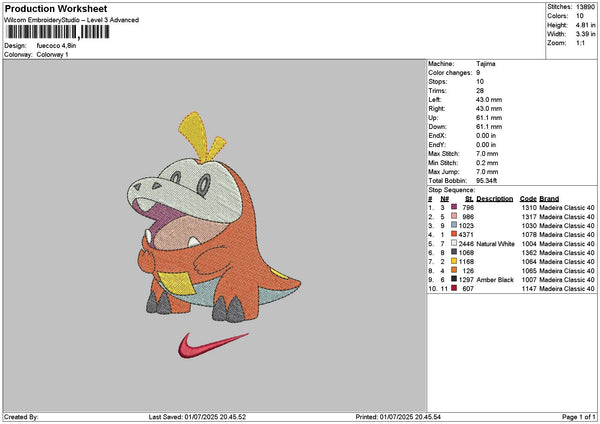Screen dimensions: 600x424
Task: Click the Stitches value "13890"
Action: tap(585, 7)
